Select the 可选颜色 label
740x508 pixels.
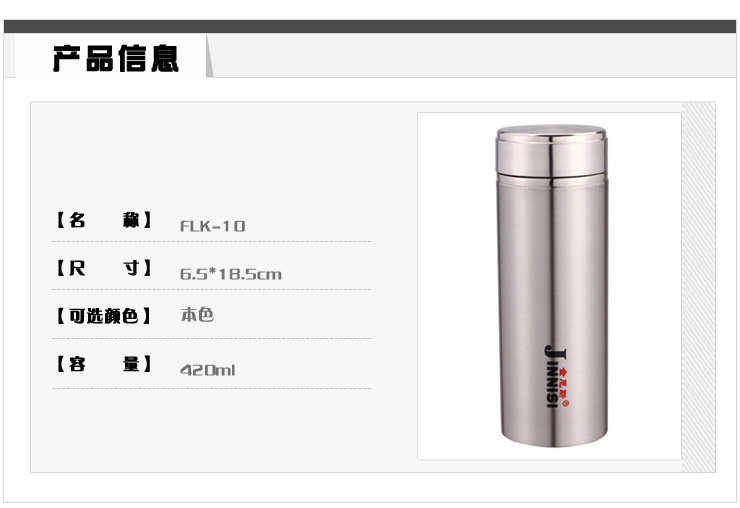pyautogui.click(x=103, y=316)
